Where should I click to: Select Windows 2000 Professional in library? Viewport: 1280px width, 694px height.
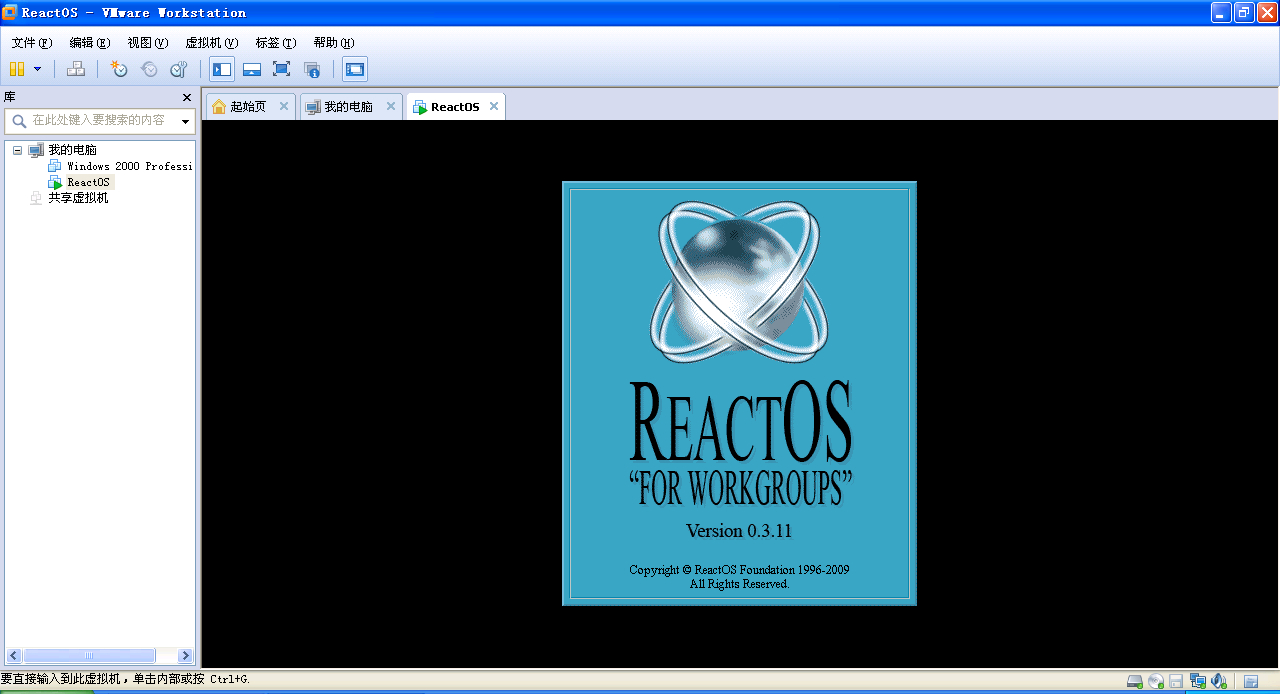coord(129,166)
